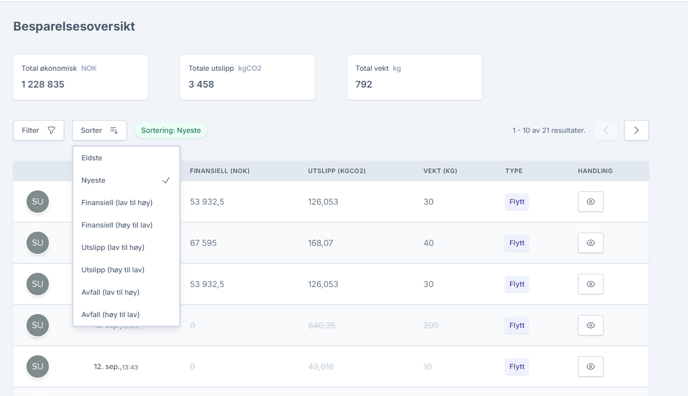The image size is (688, 396).
Task: View details of the 840,35 row
Action: [x=591, y=325]
